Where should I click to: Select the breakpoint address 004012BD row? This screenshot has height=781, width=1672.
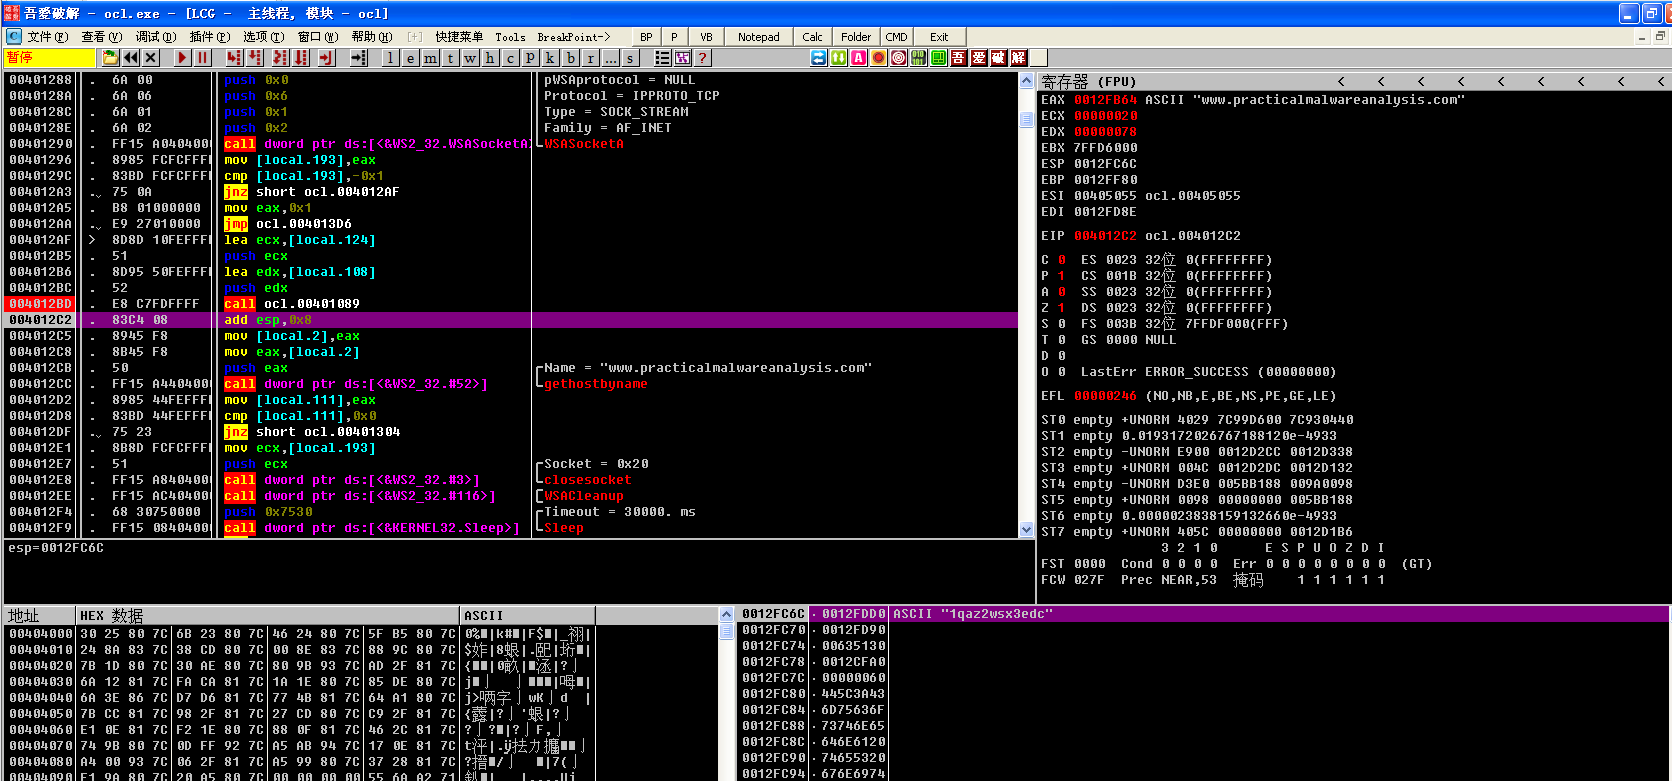[41, 304]
